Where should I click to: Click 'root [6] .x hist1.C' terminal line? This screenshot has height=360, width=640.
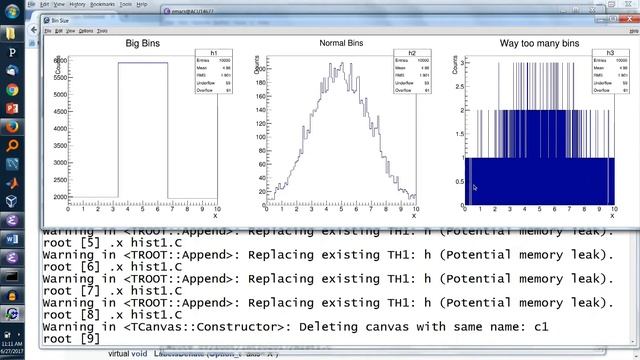click(112, 267)
